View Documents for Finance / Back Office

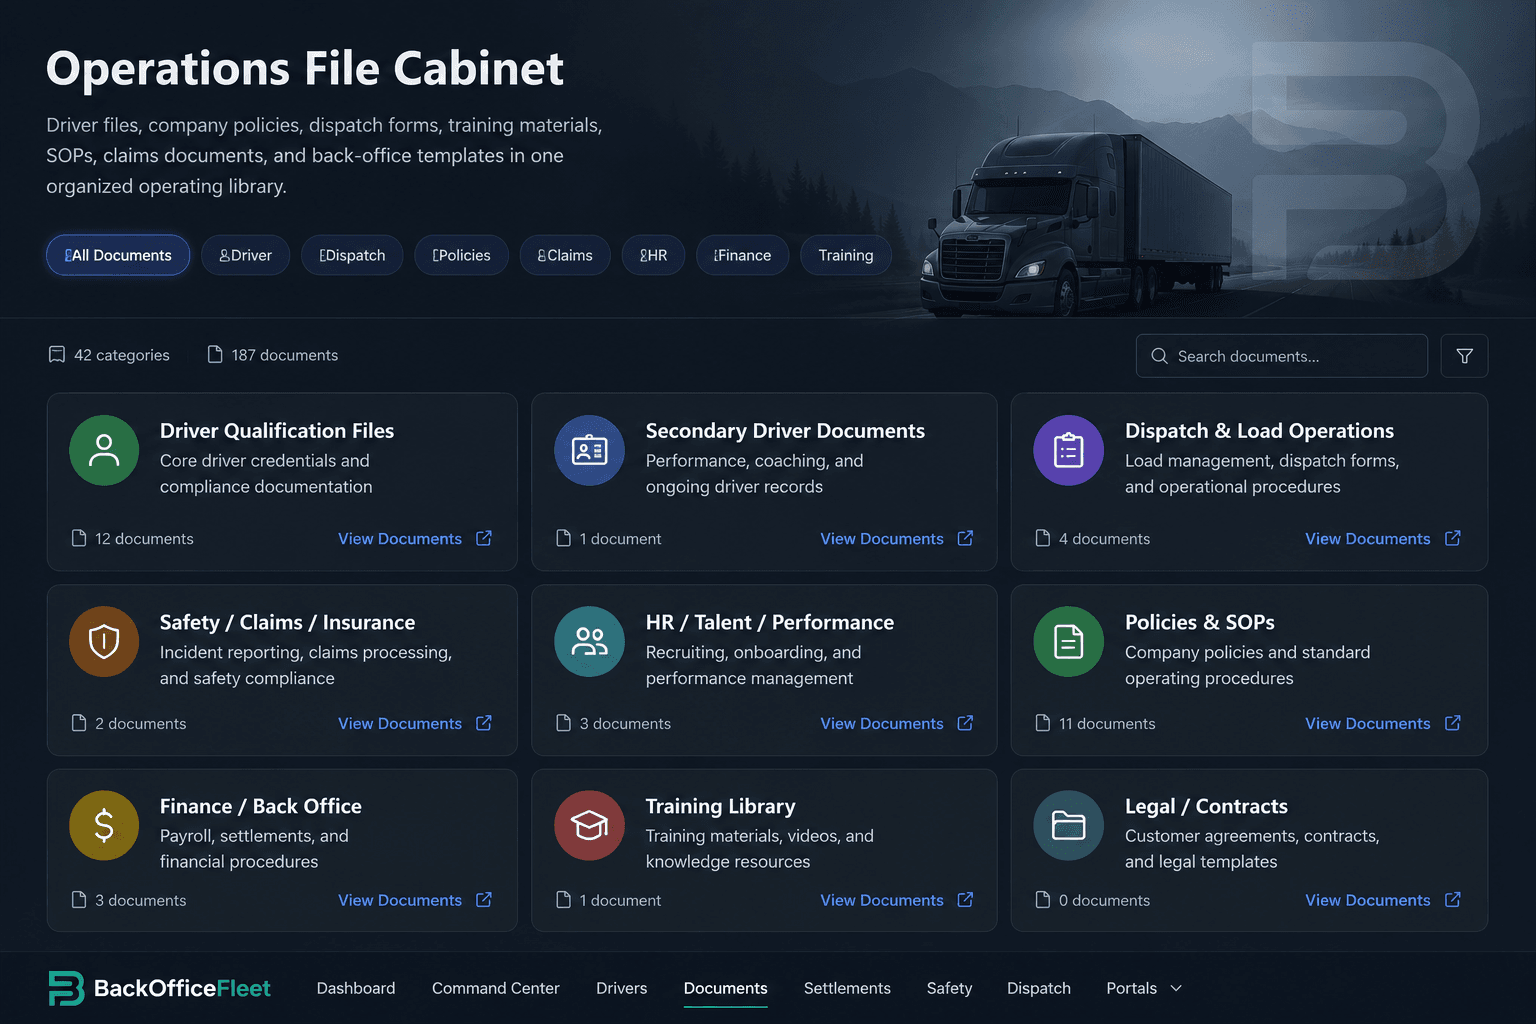coord(400,900)
